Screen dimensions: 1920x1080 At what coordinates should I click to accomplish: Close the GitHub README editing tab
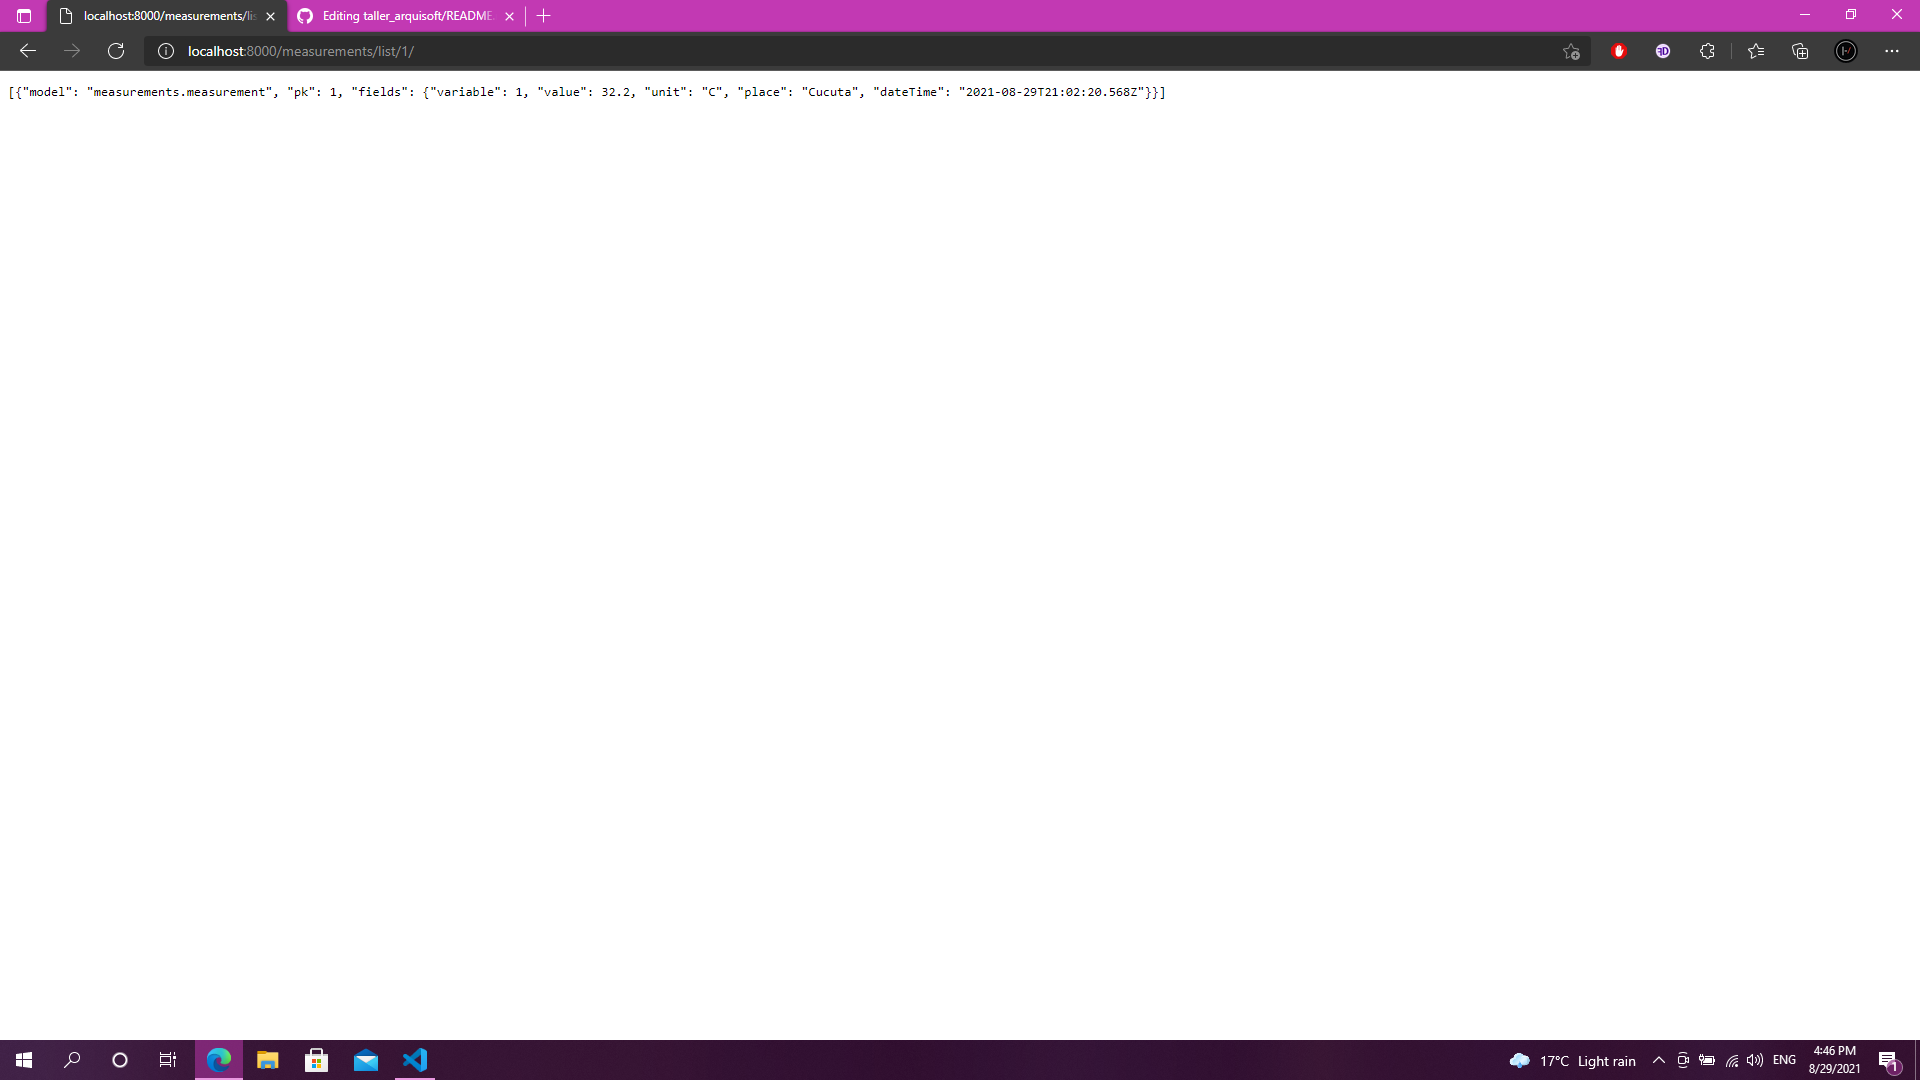(510, 16)
